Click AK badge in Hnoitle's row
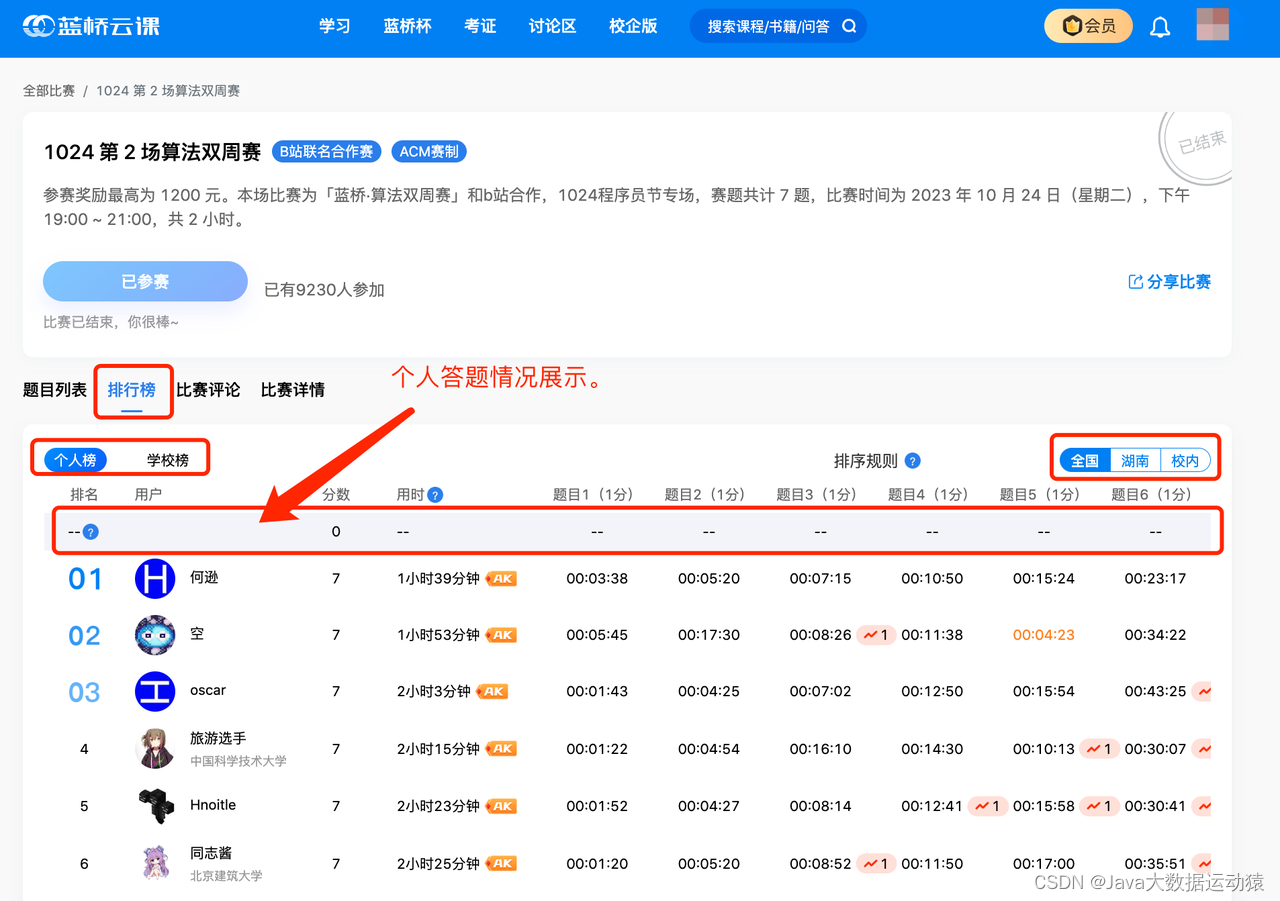Viewport: 1280px width, 901px height. [501, 806]
